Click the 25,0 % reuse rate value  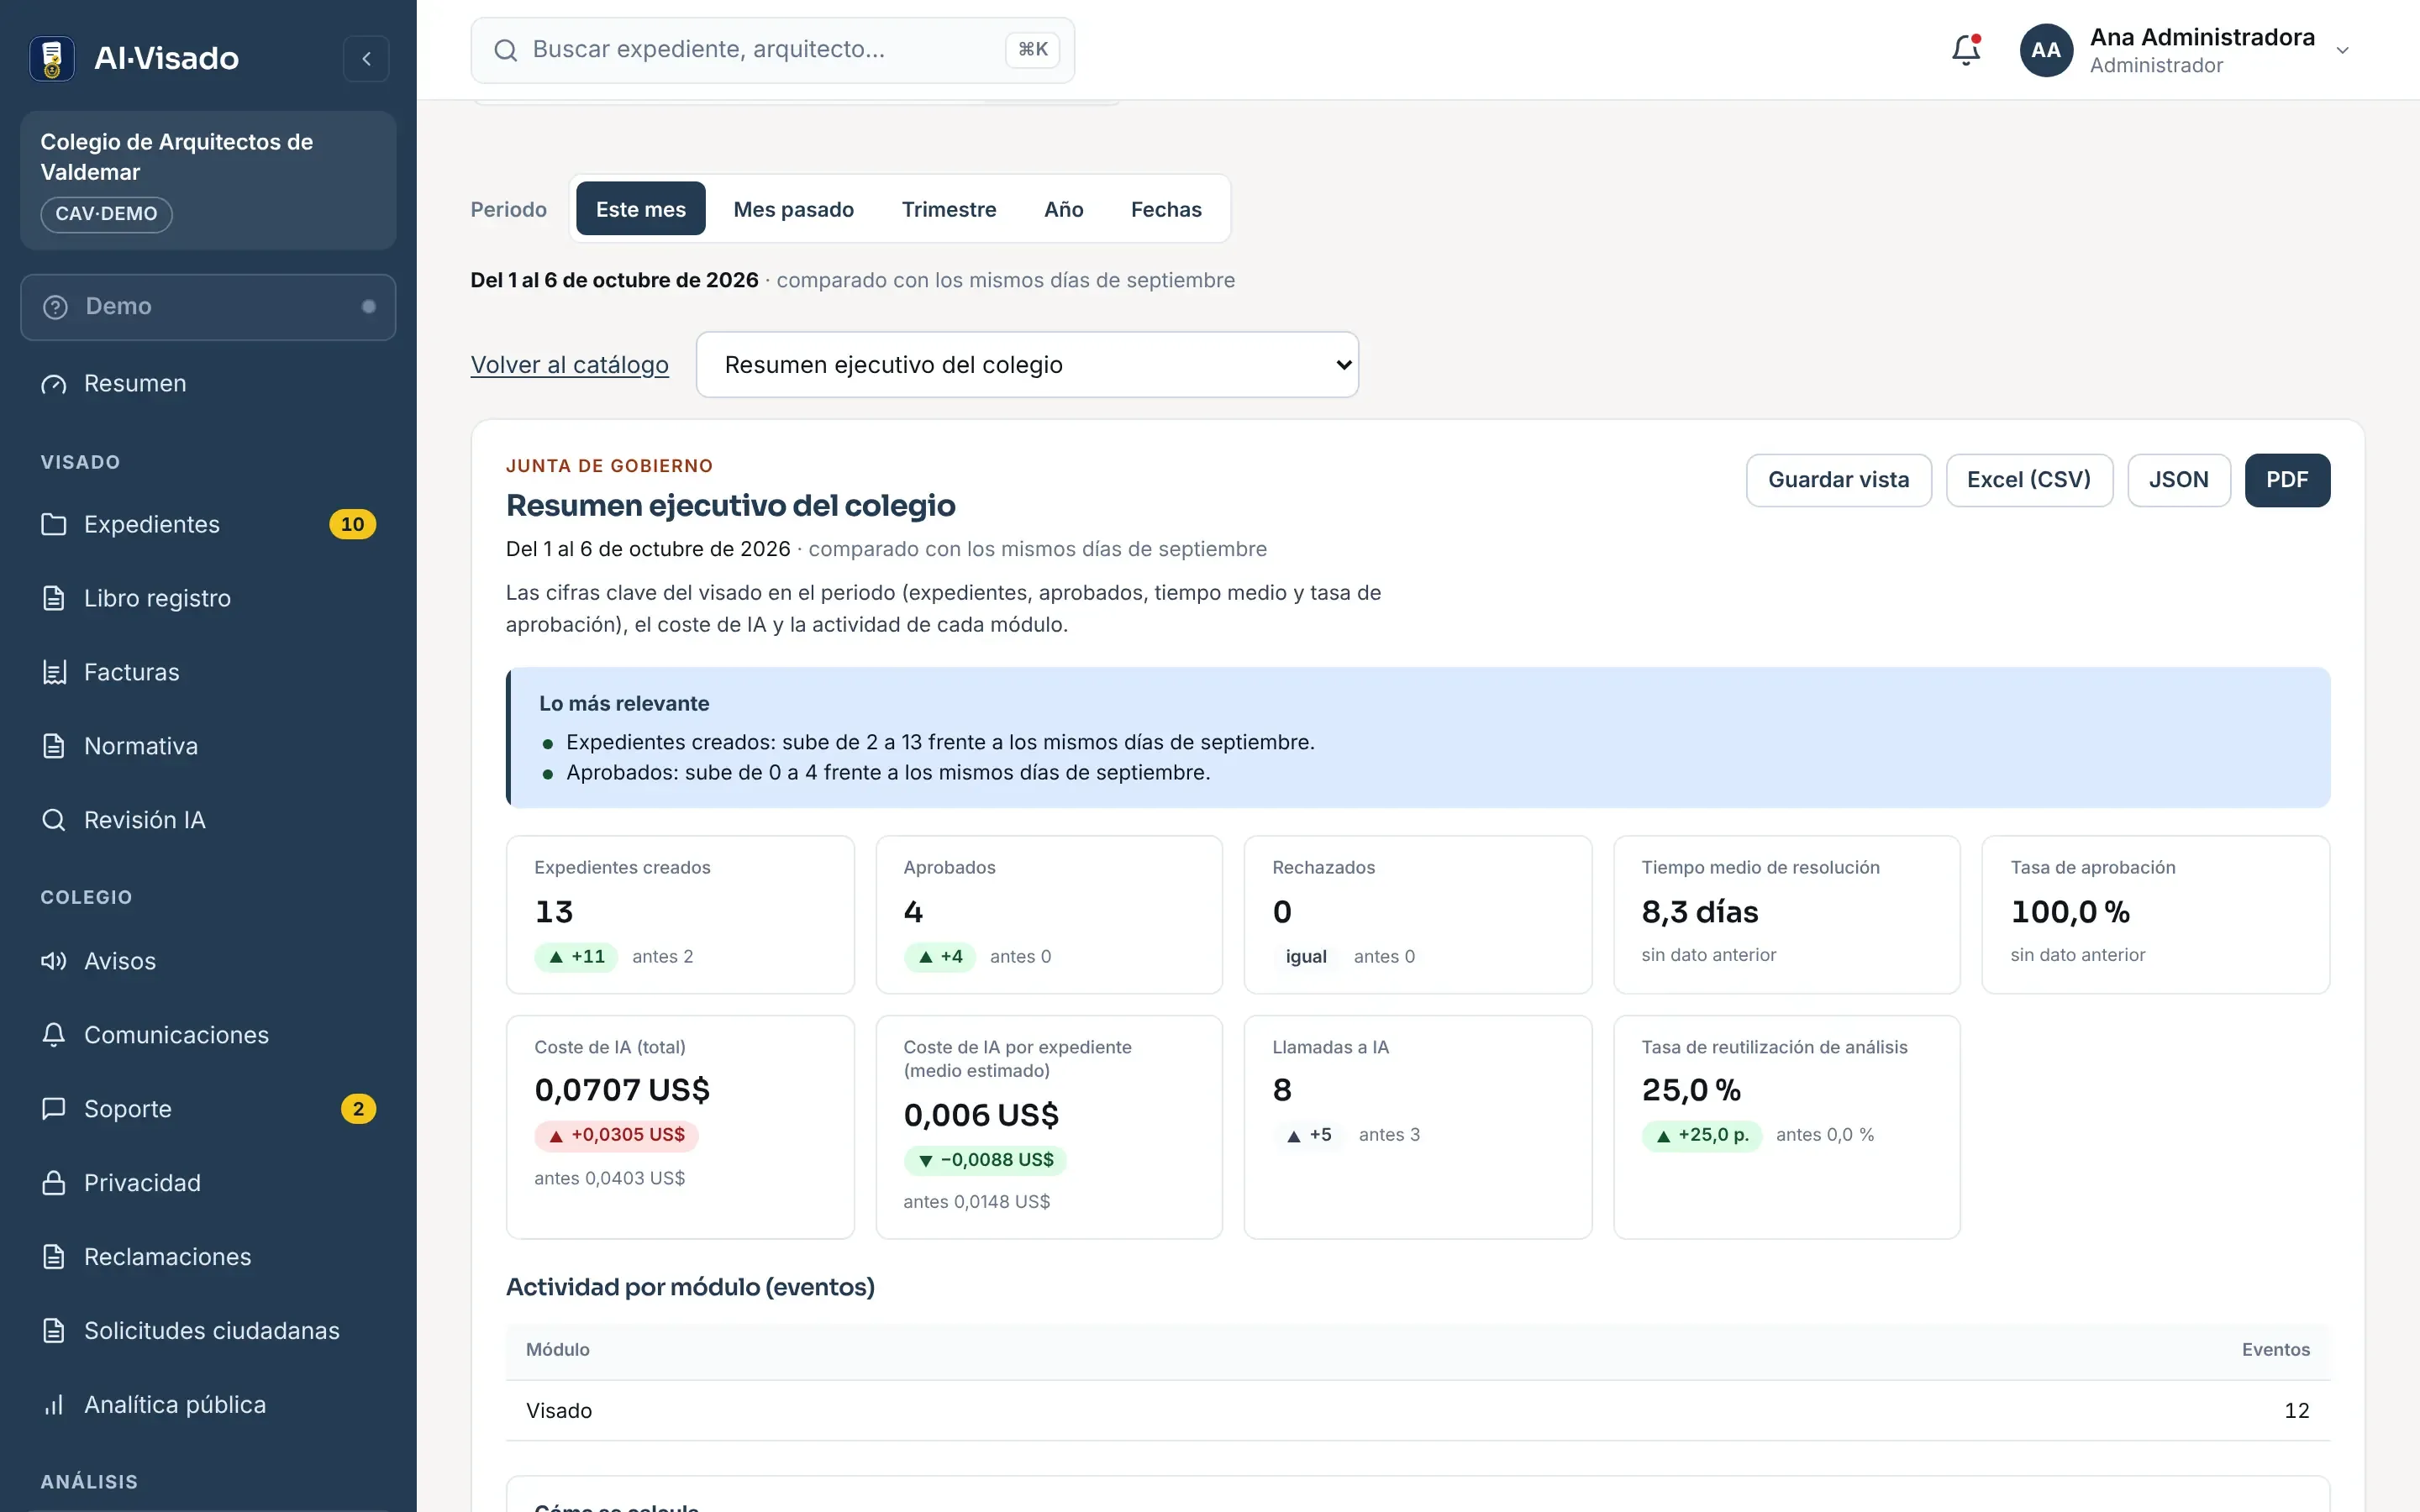tap(1691, 1090)
